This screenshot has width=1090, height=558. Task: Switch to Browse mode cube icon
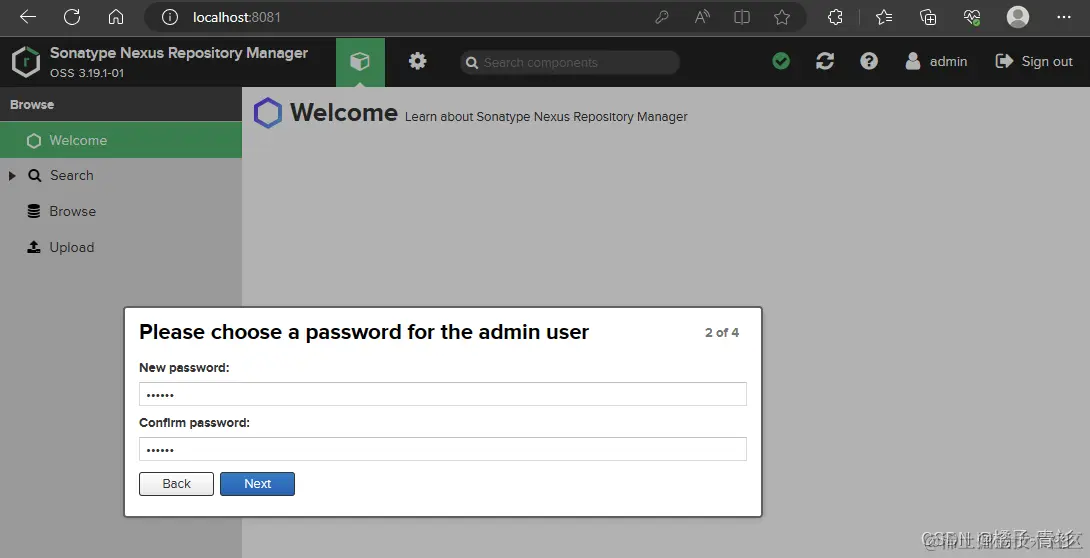[x=360, y=62]
